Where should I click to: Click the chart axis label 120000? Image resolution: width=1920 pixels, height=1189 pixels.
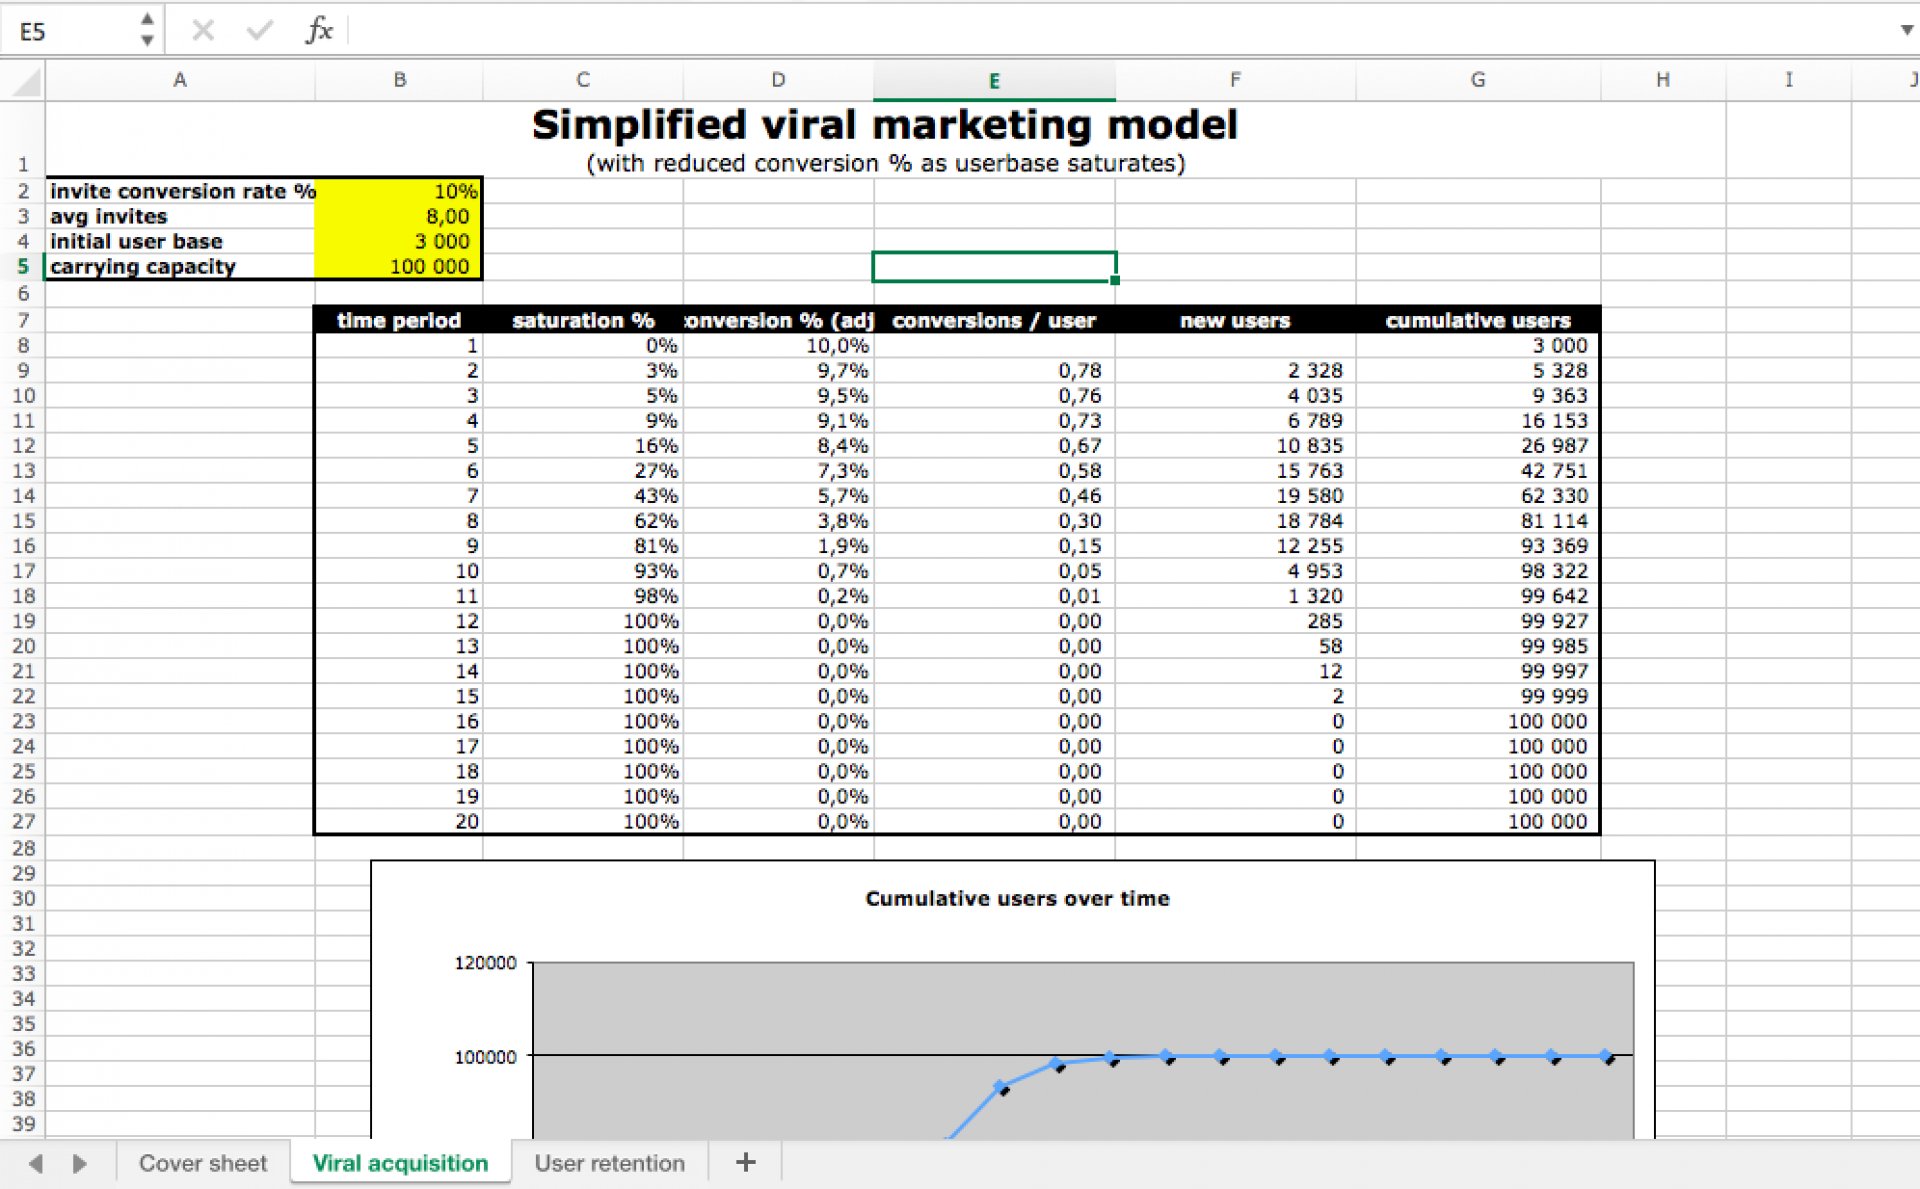click(x=485, y=963)
